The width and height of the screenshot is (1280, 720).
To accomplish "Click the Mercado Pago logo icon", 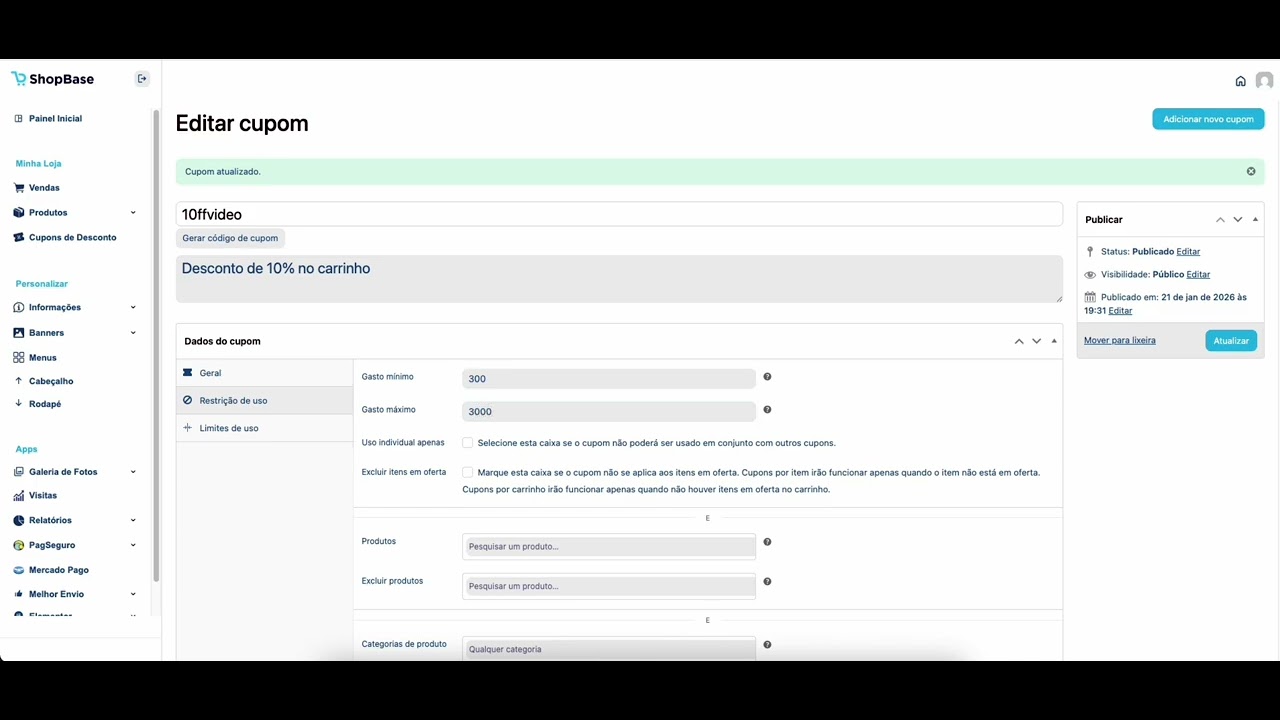I will point(19,570).
